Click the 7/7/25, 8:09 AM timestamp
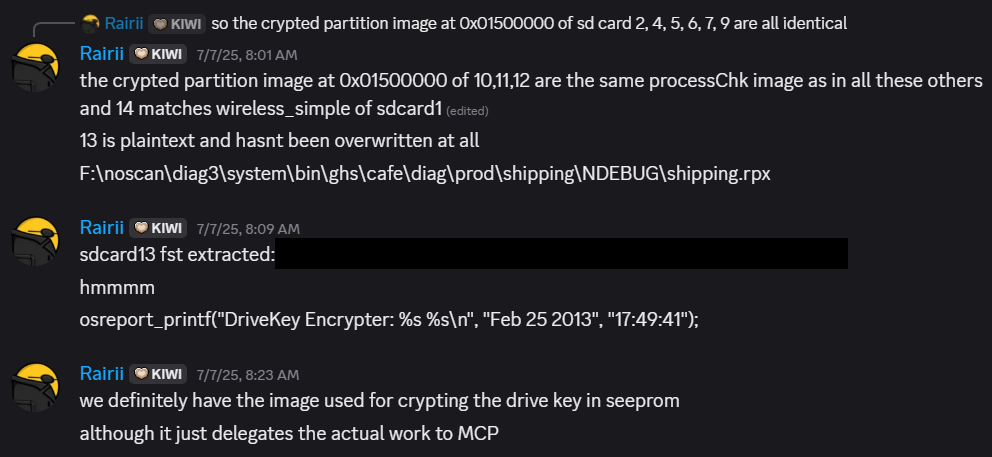The height and width of the screenshot is (457, 992). click(x=248, y=228)
